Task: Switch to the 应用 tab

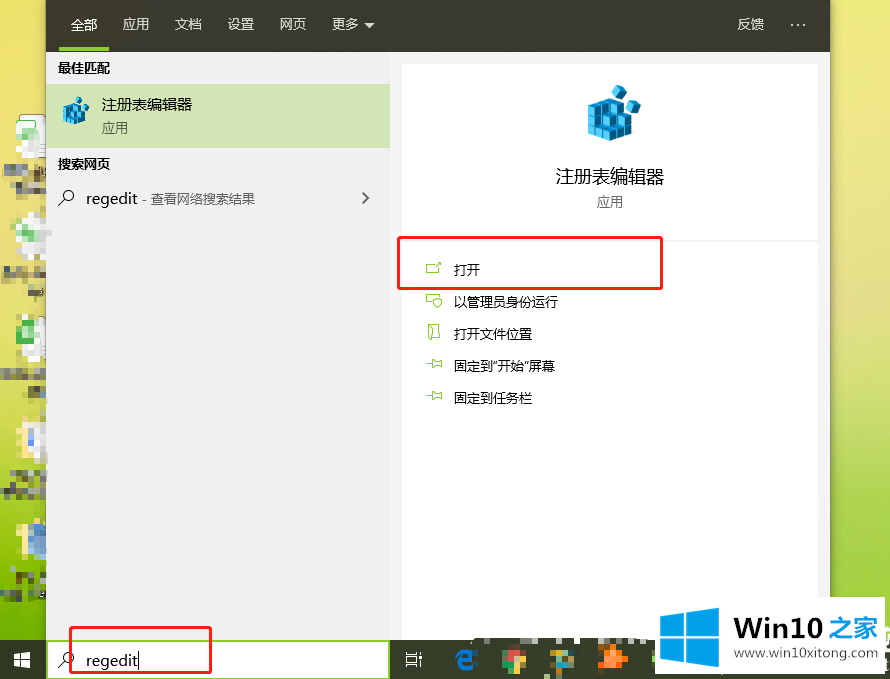Action: (x=136, y=24)
